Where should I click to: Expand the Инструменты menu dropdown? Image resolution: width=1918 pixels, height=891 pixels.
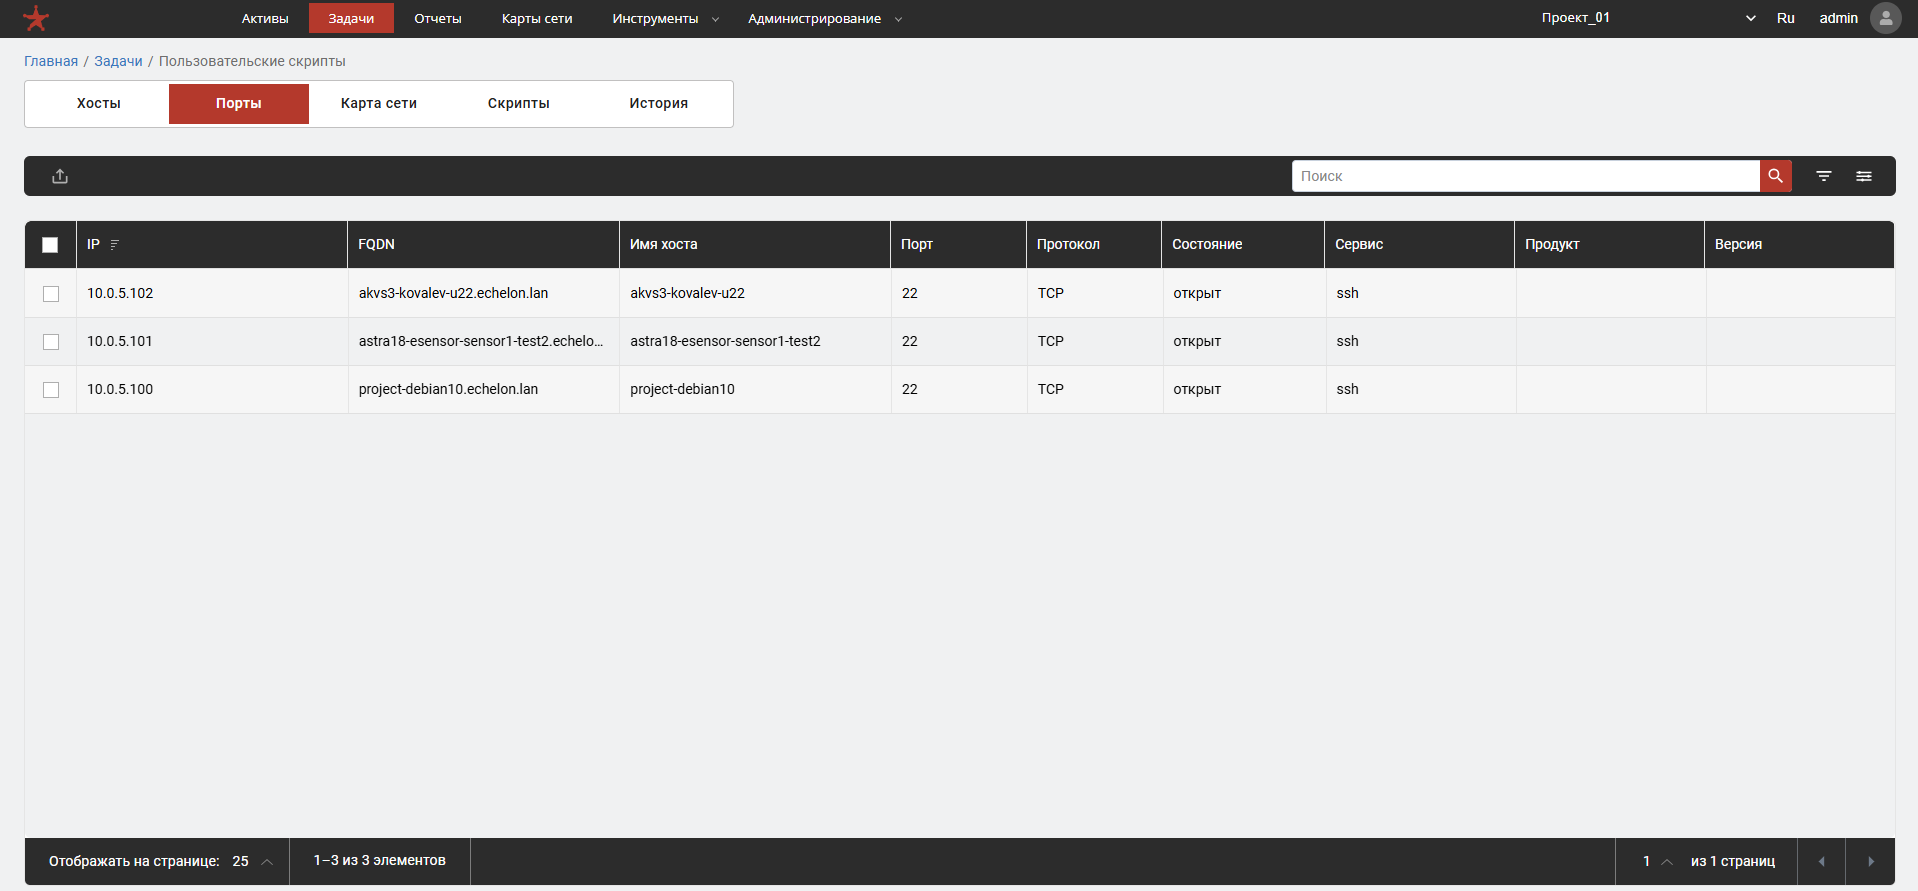[665, 19]
